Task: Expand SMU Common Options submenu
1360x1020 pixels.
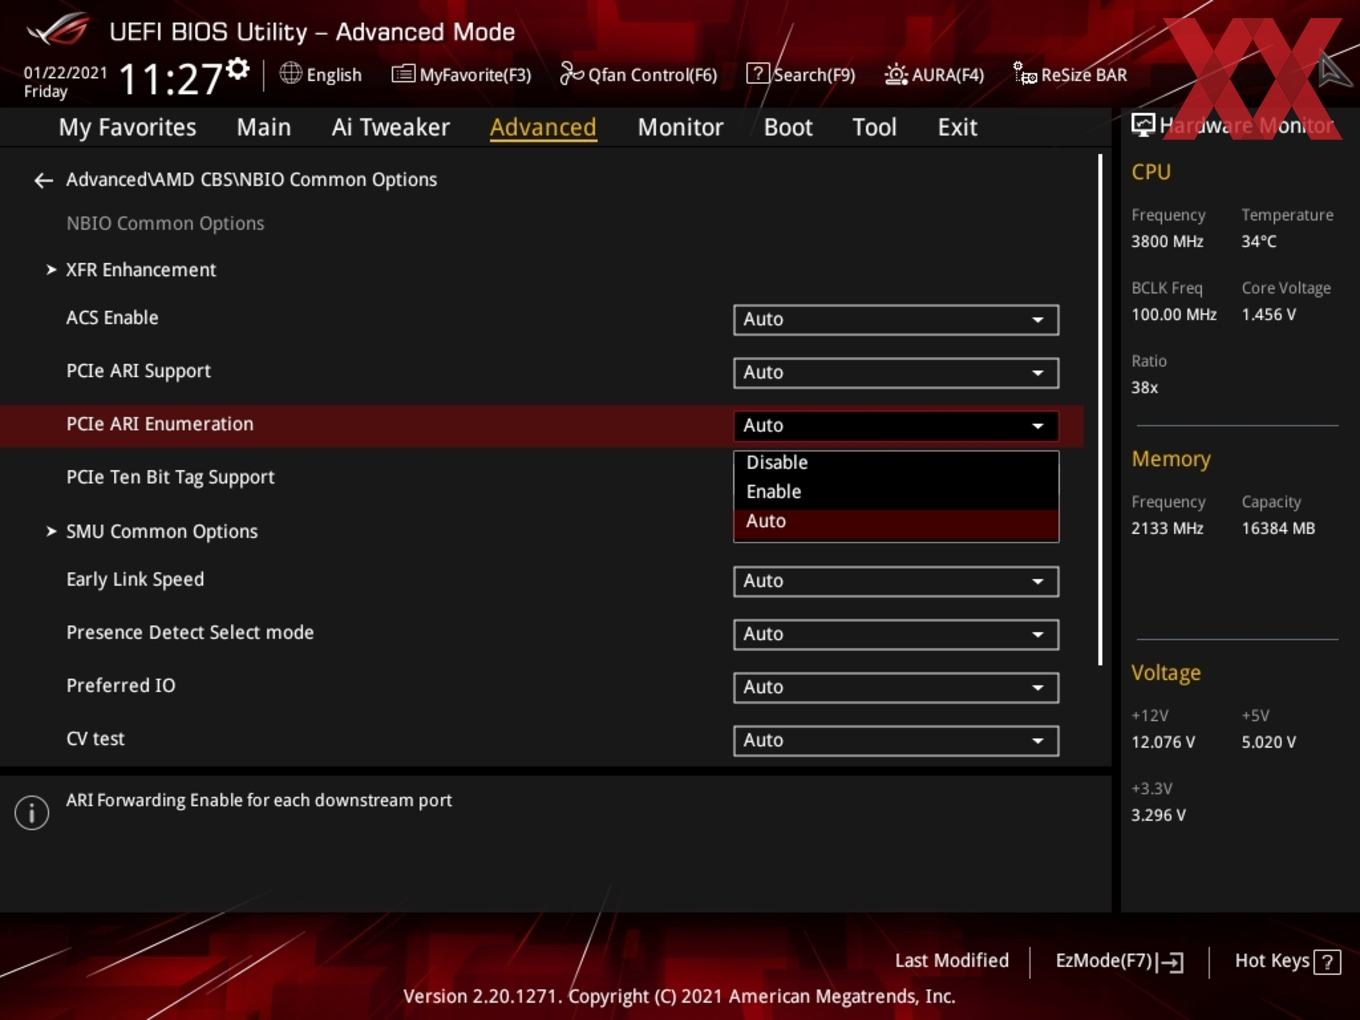Action: click(162, 531)
